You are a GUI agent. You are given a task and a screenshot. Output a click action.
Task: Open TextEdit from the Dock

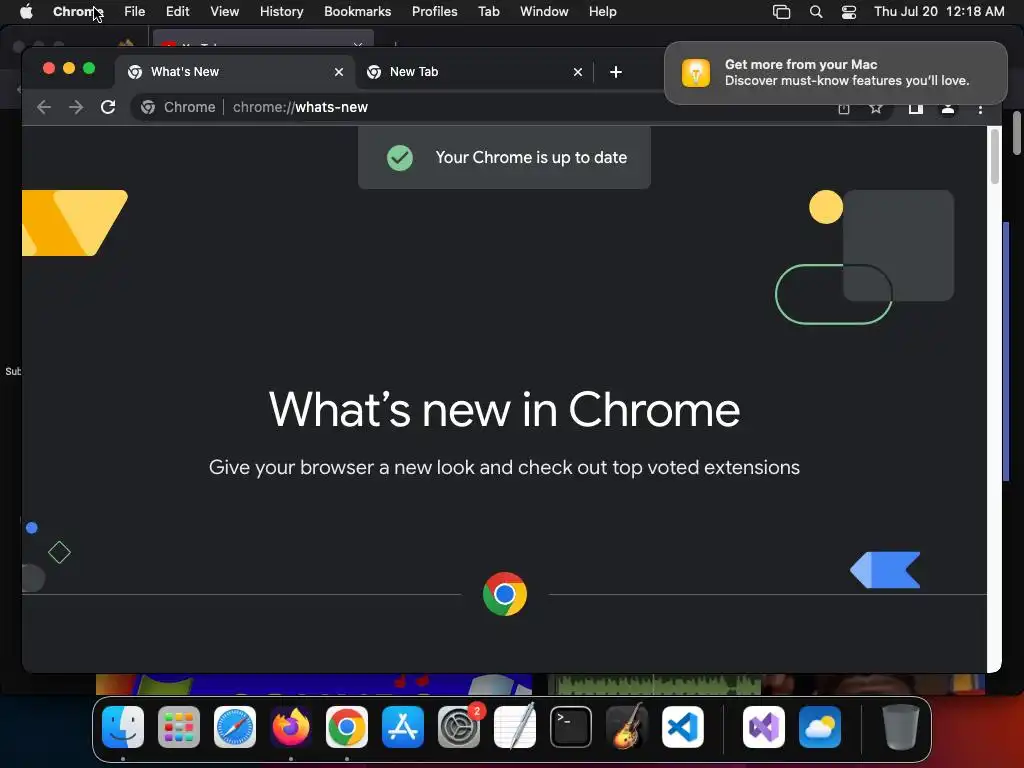515,727
